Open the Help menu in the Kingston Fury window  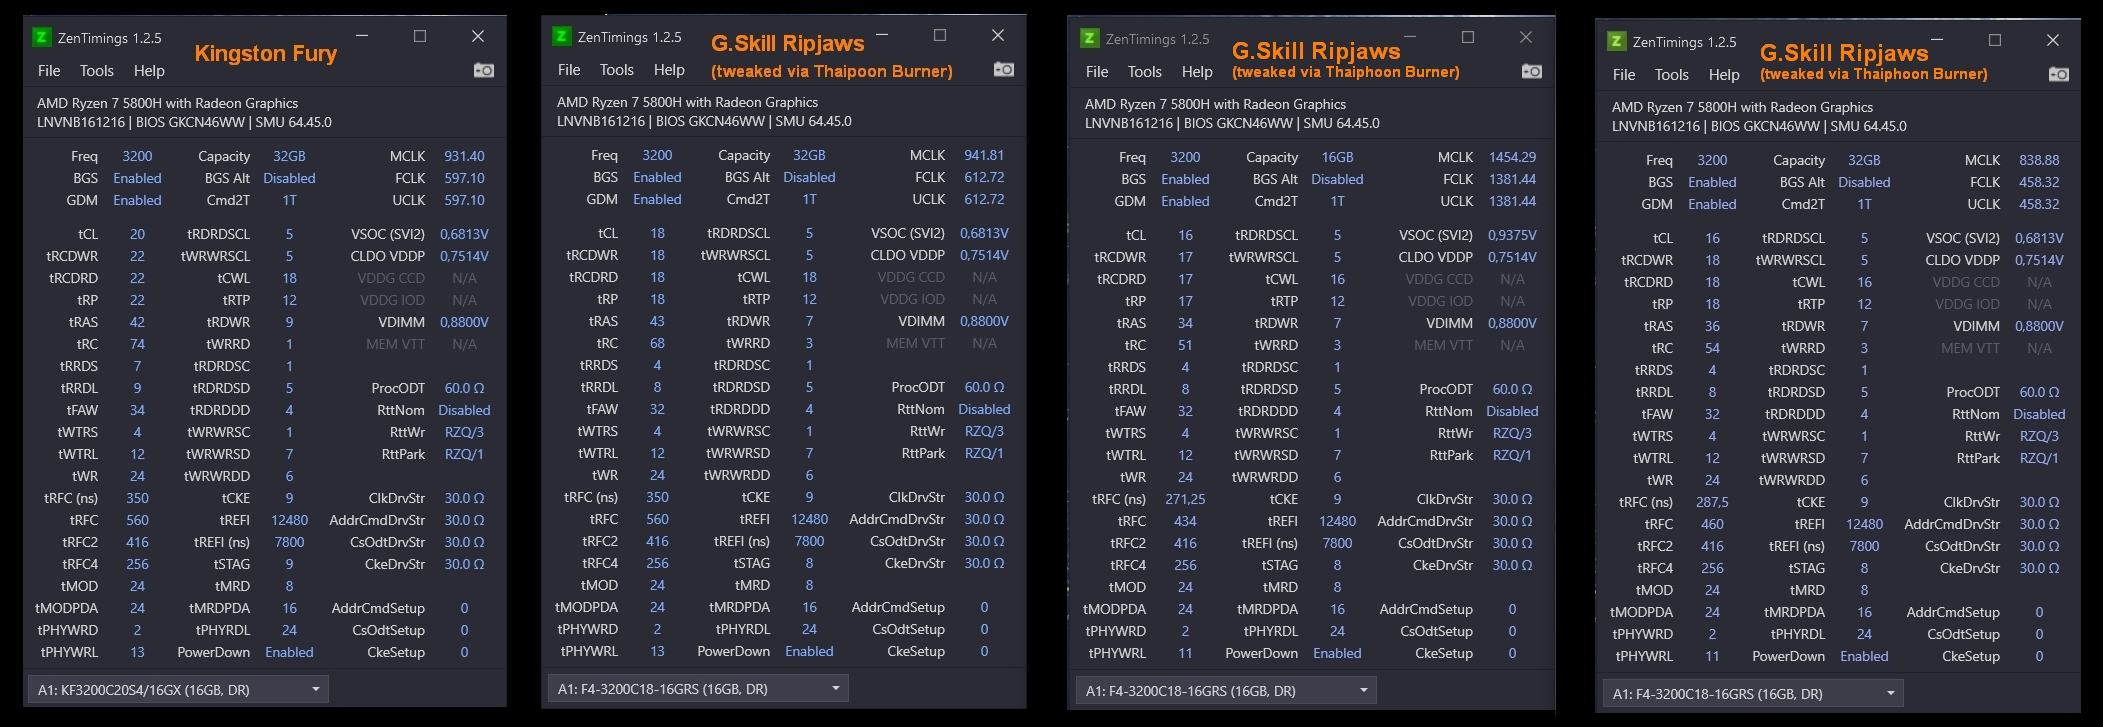pos(149,71)
